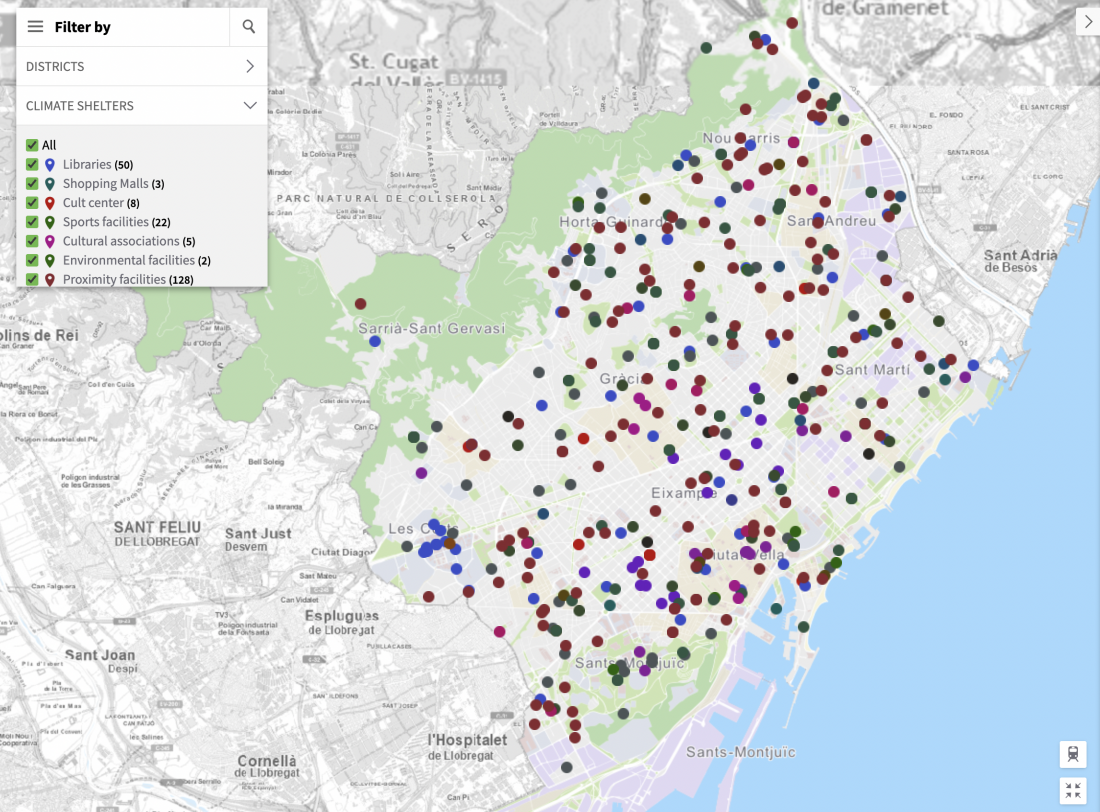Uncheck the All checkbox
The image size is (1100, 812).
pos(32,145)
